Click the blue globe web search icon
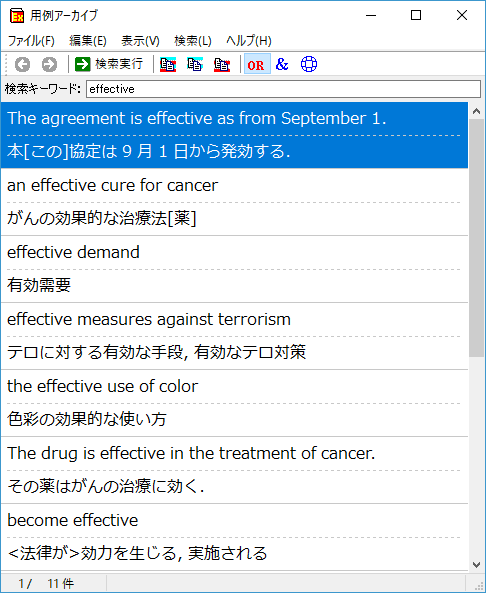 click(x=309, y=64)
